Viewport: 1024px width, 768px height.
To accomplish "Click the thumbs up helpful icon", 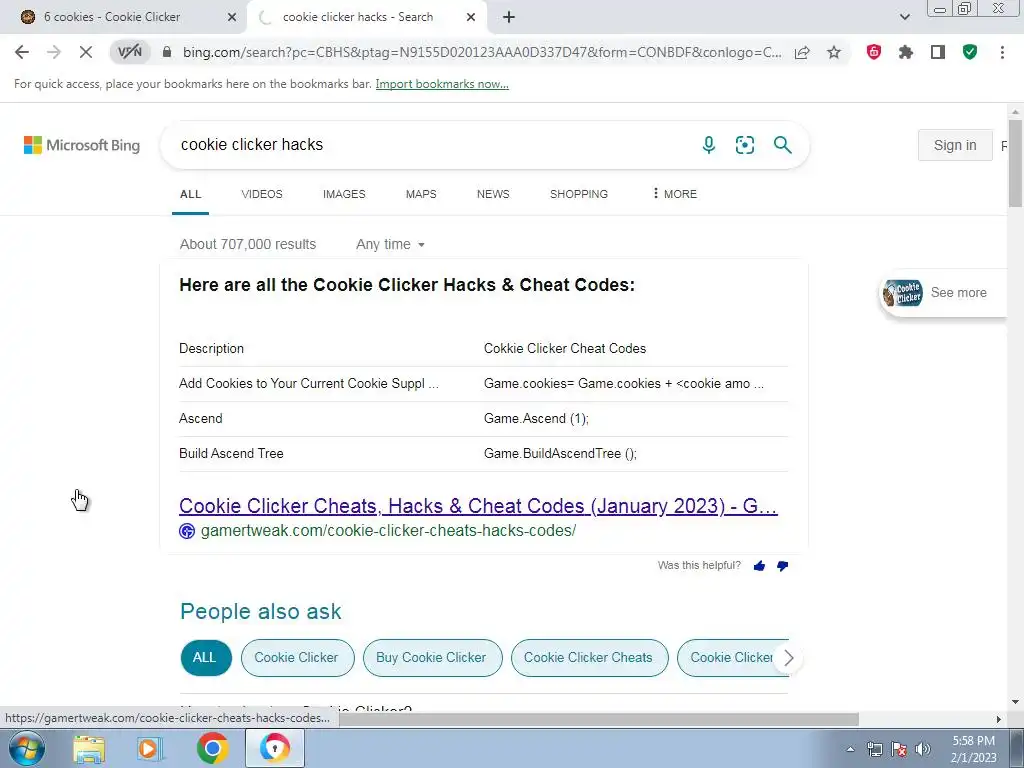I will [x=759, y=566].
